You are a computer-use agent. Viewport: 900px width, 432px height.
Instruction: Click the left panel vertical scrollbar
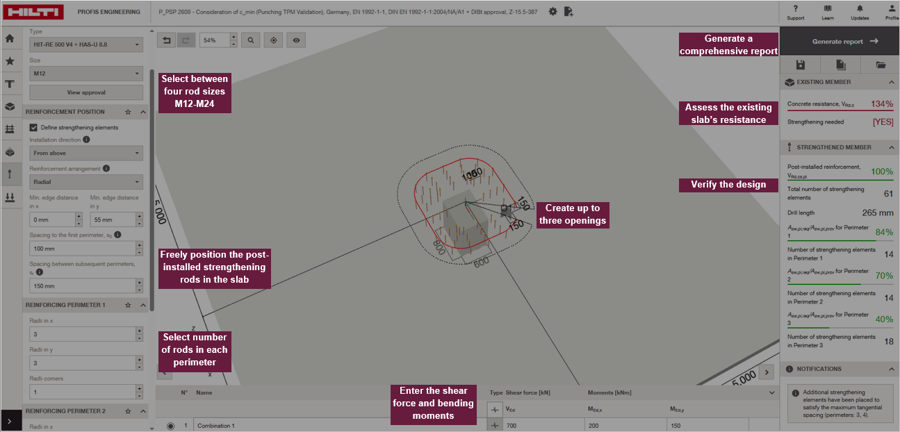[x=152, y=189]
